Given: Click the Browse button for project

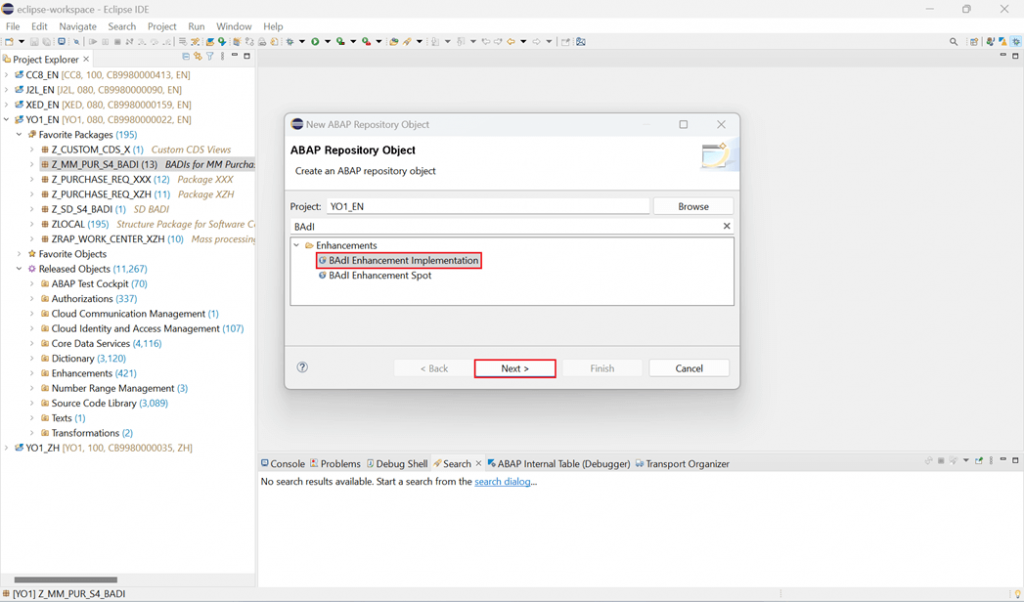Looking at the screenshot, I should 693,206.
